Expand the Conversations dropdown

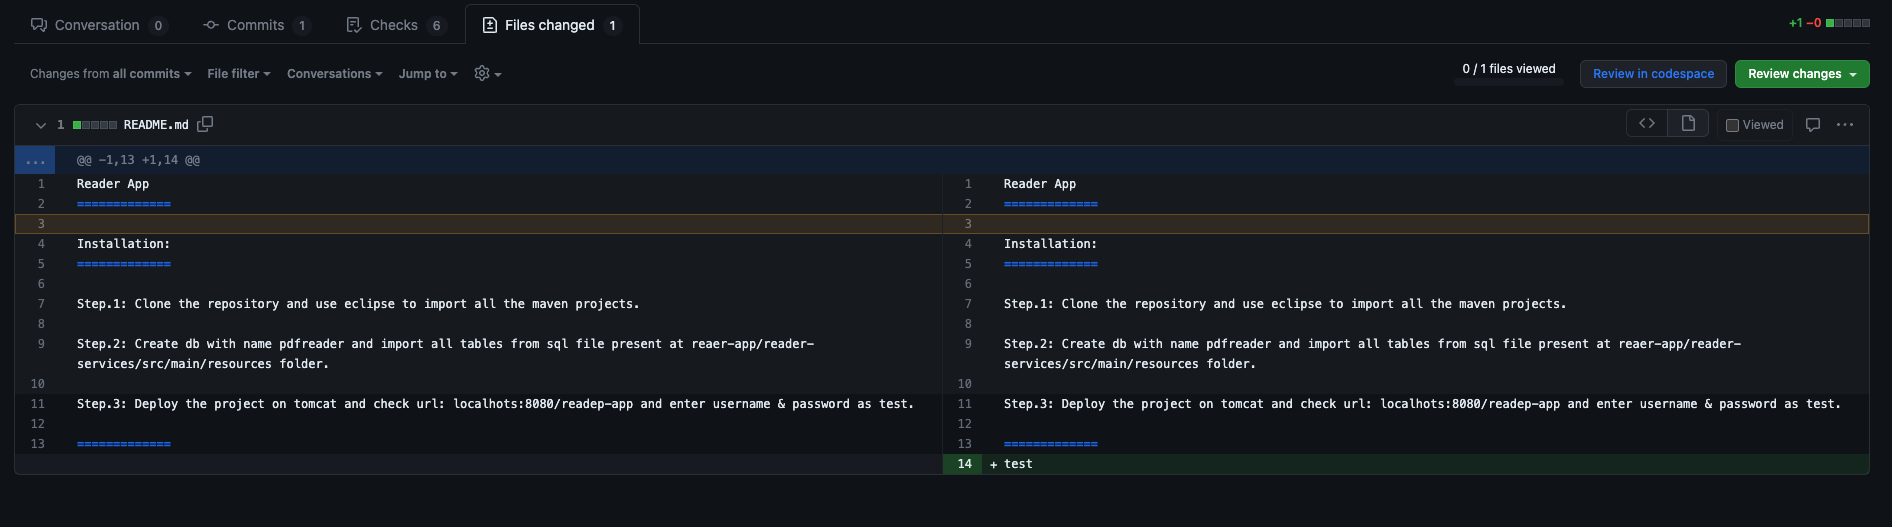334,74
